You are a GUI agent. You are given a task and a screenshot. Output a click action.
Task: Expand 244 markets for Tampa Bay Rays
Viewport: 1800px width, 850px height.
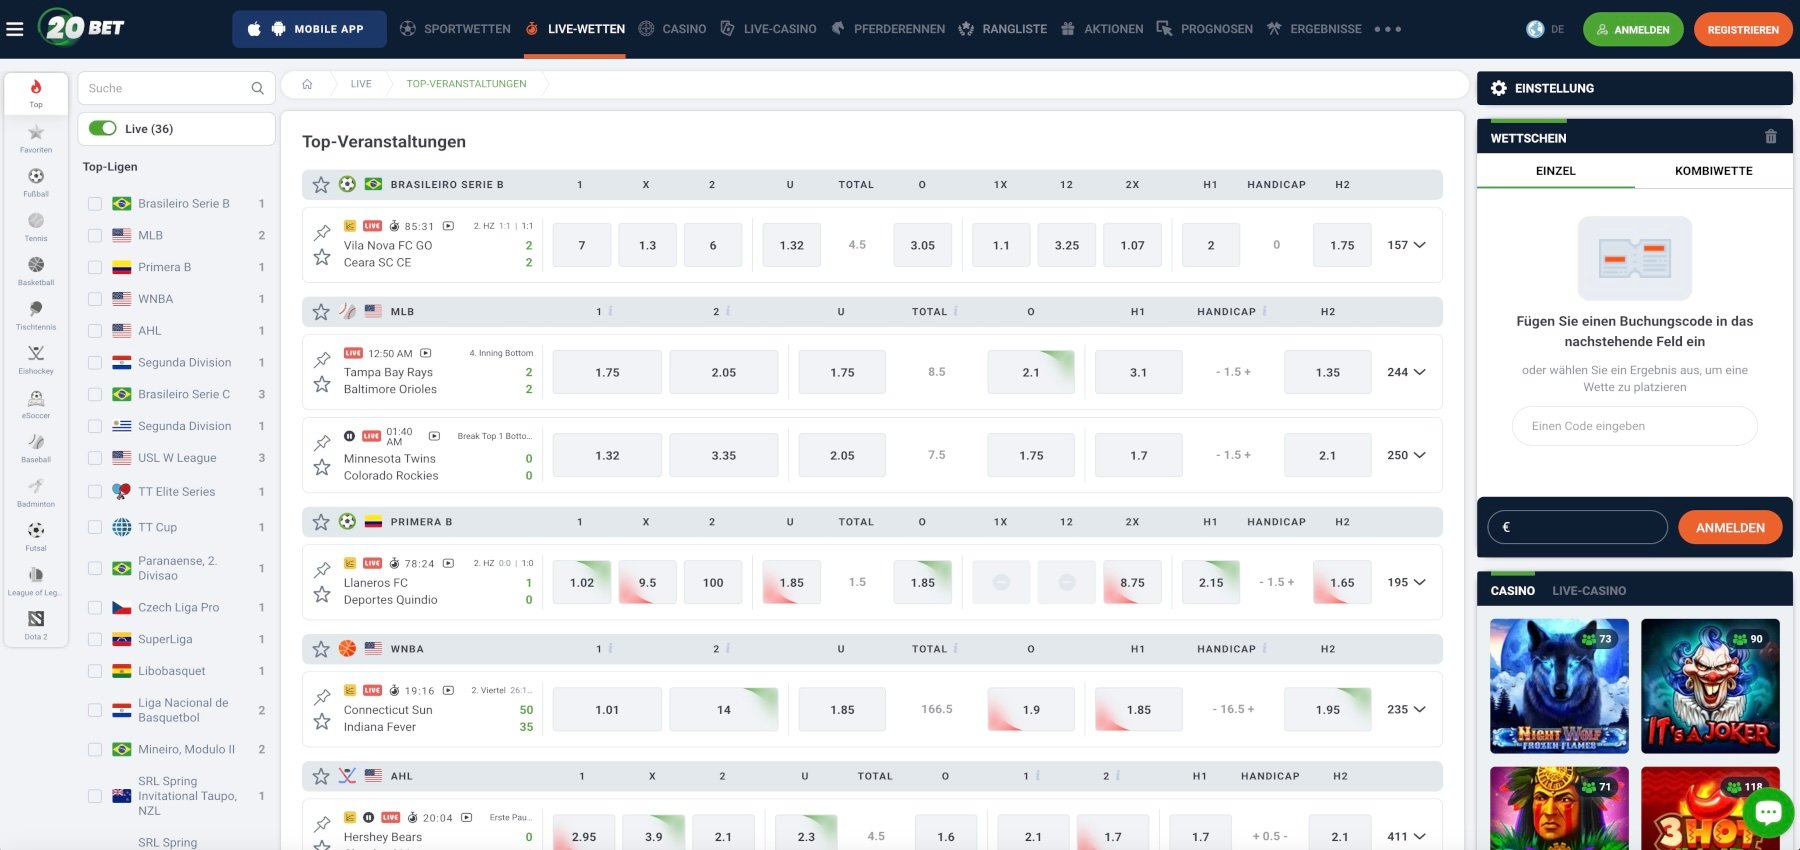1406,372
